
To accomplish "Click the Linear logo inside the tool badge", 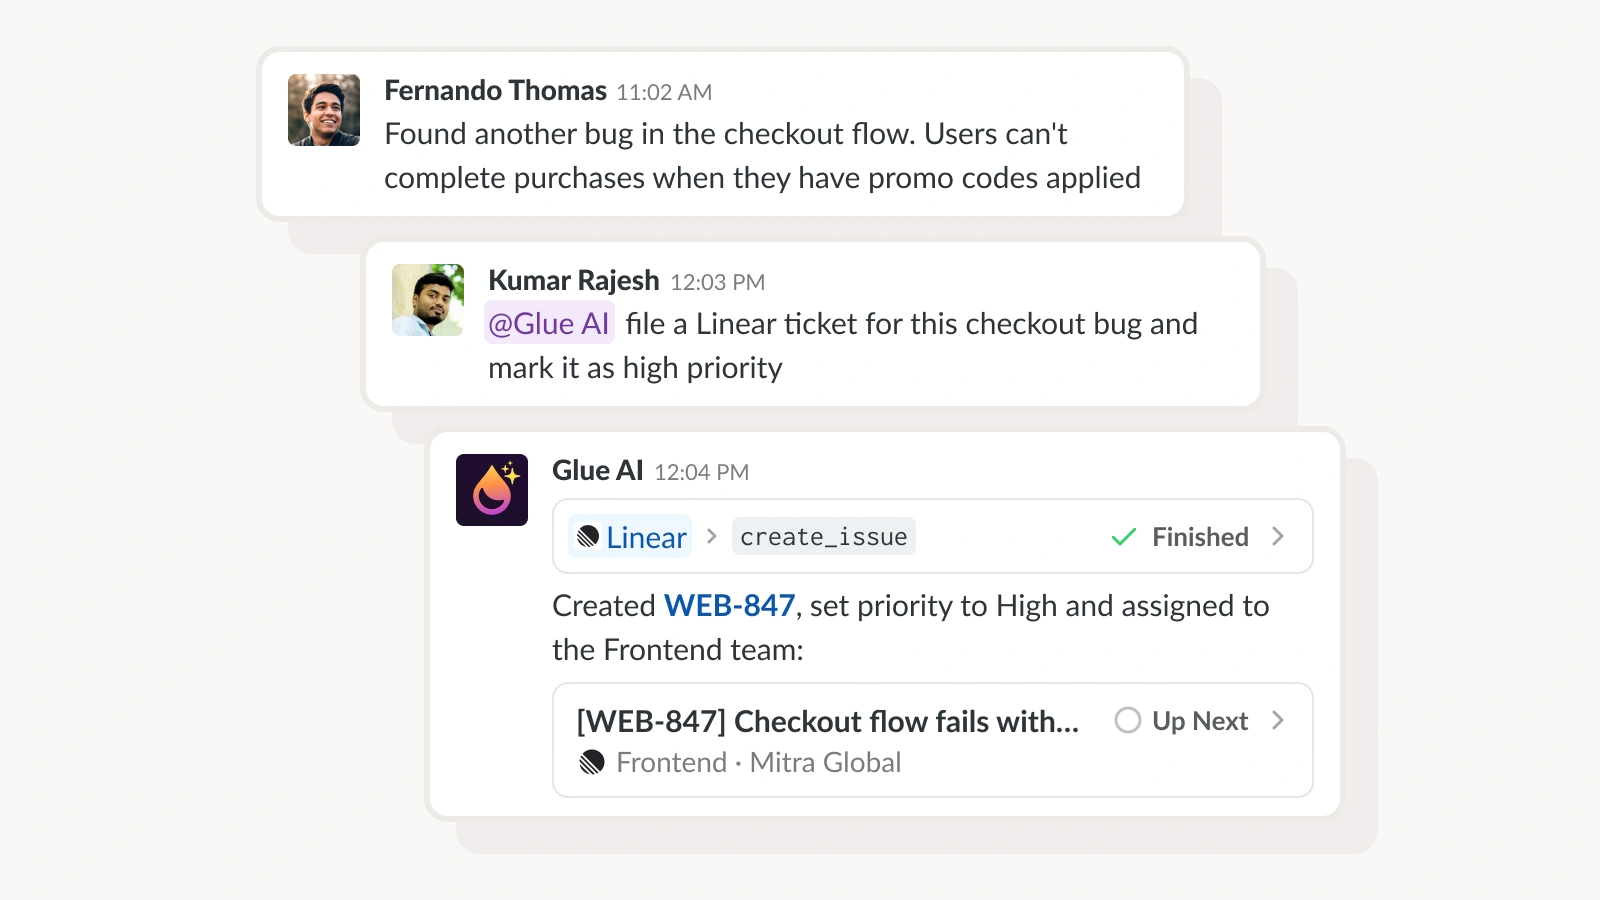I will point(590,537).
